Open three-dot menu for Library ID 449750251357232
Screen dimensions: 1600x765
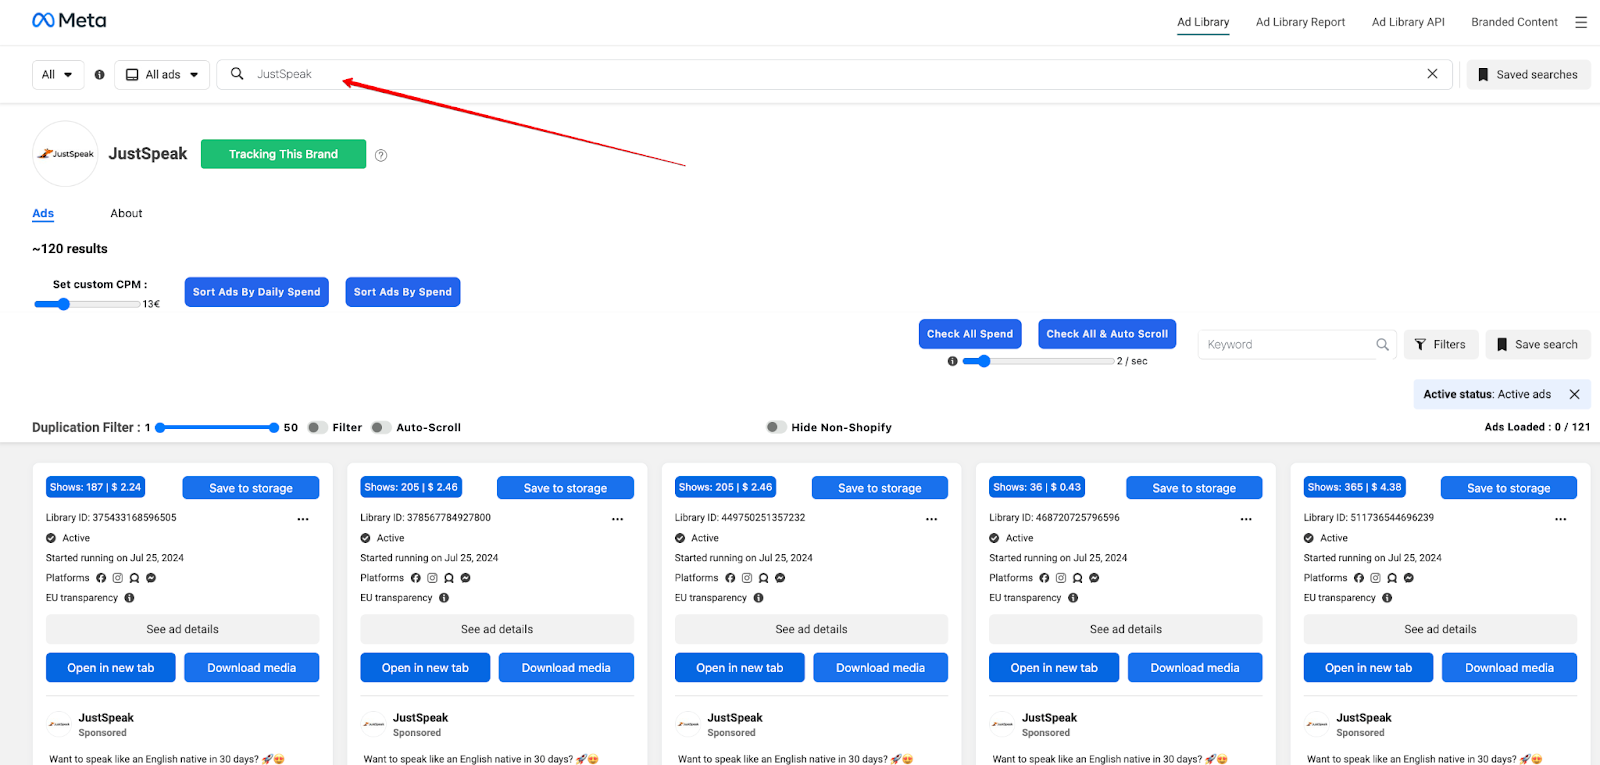(x=931, y=519)
